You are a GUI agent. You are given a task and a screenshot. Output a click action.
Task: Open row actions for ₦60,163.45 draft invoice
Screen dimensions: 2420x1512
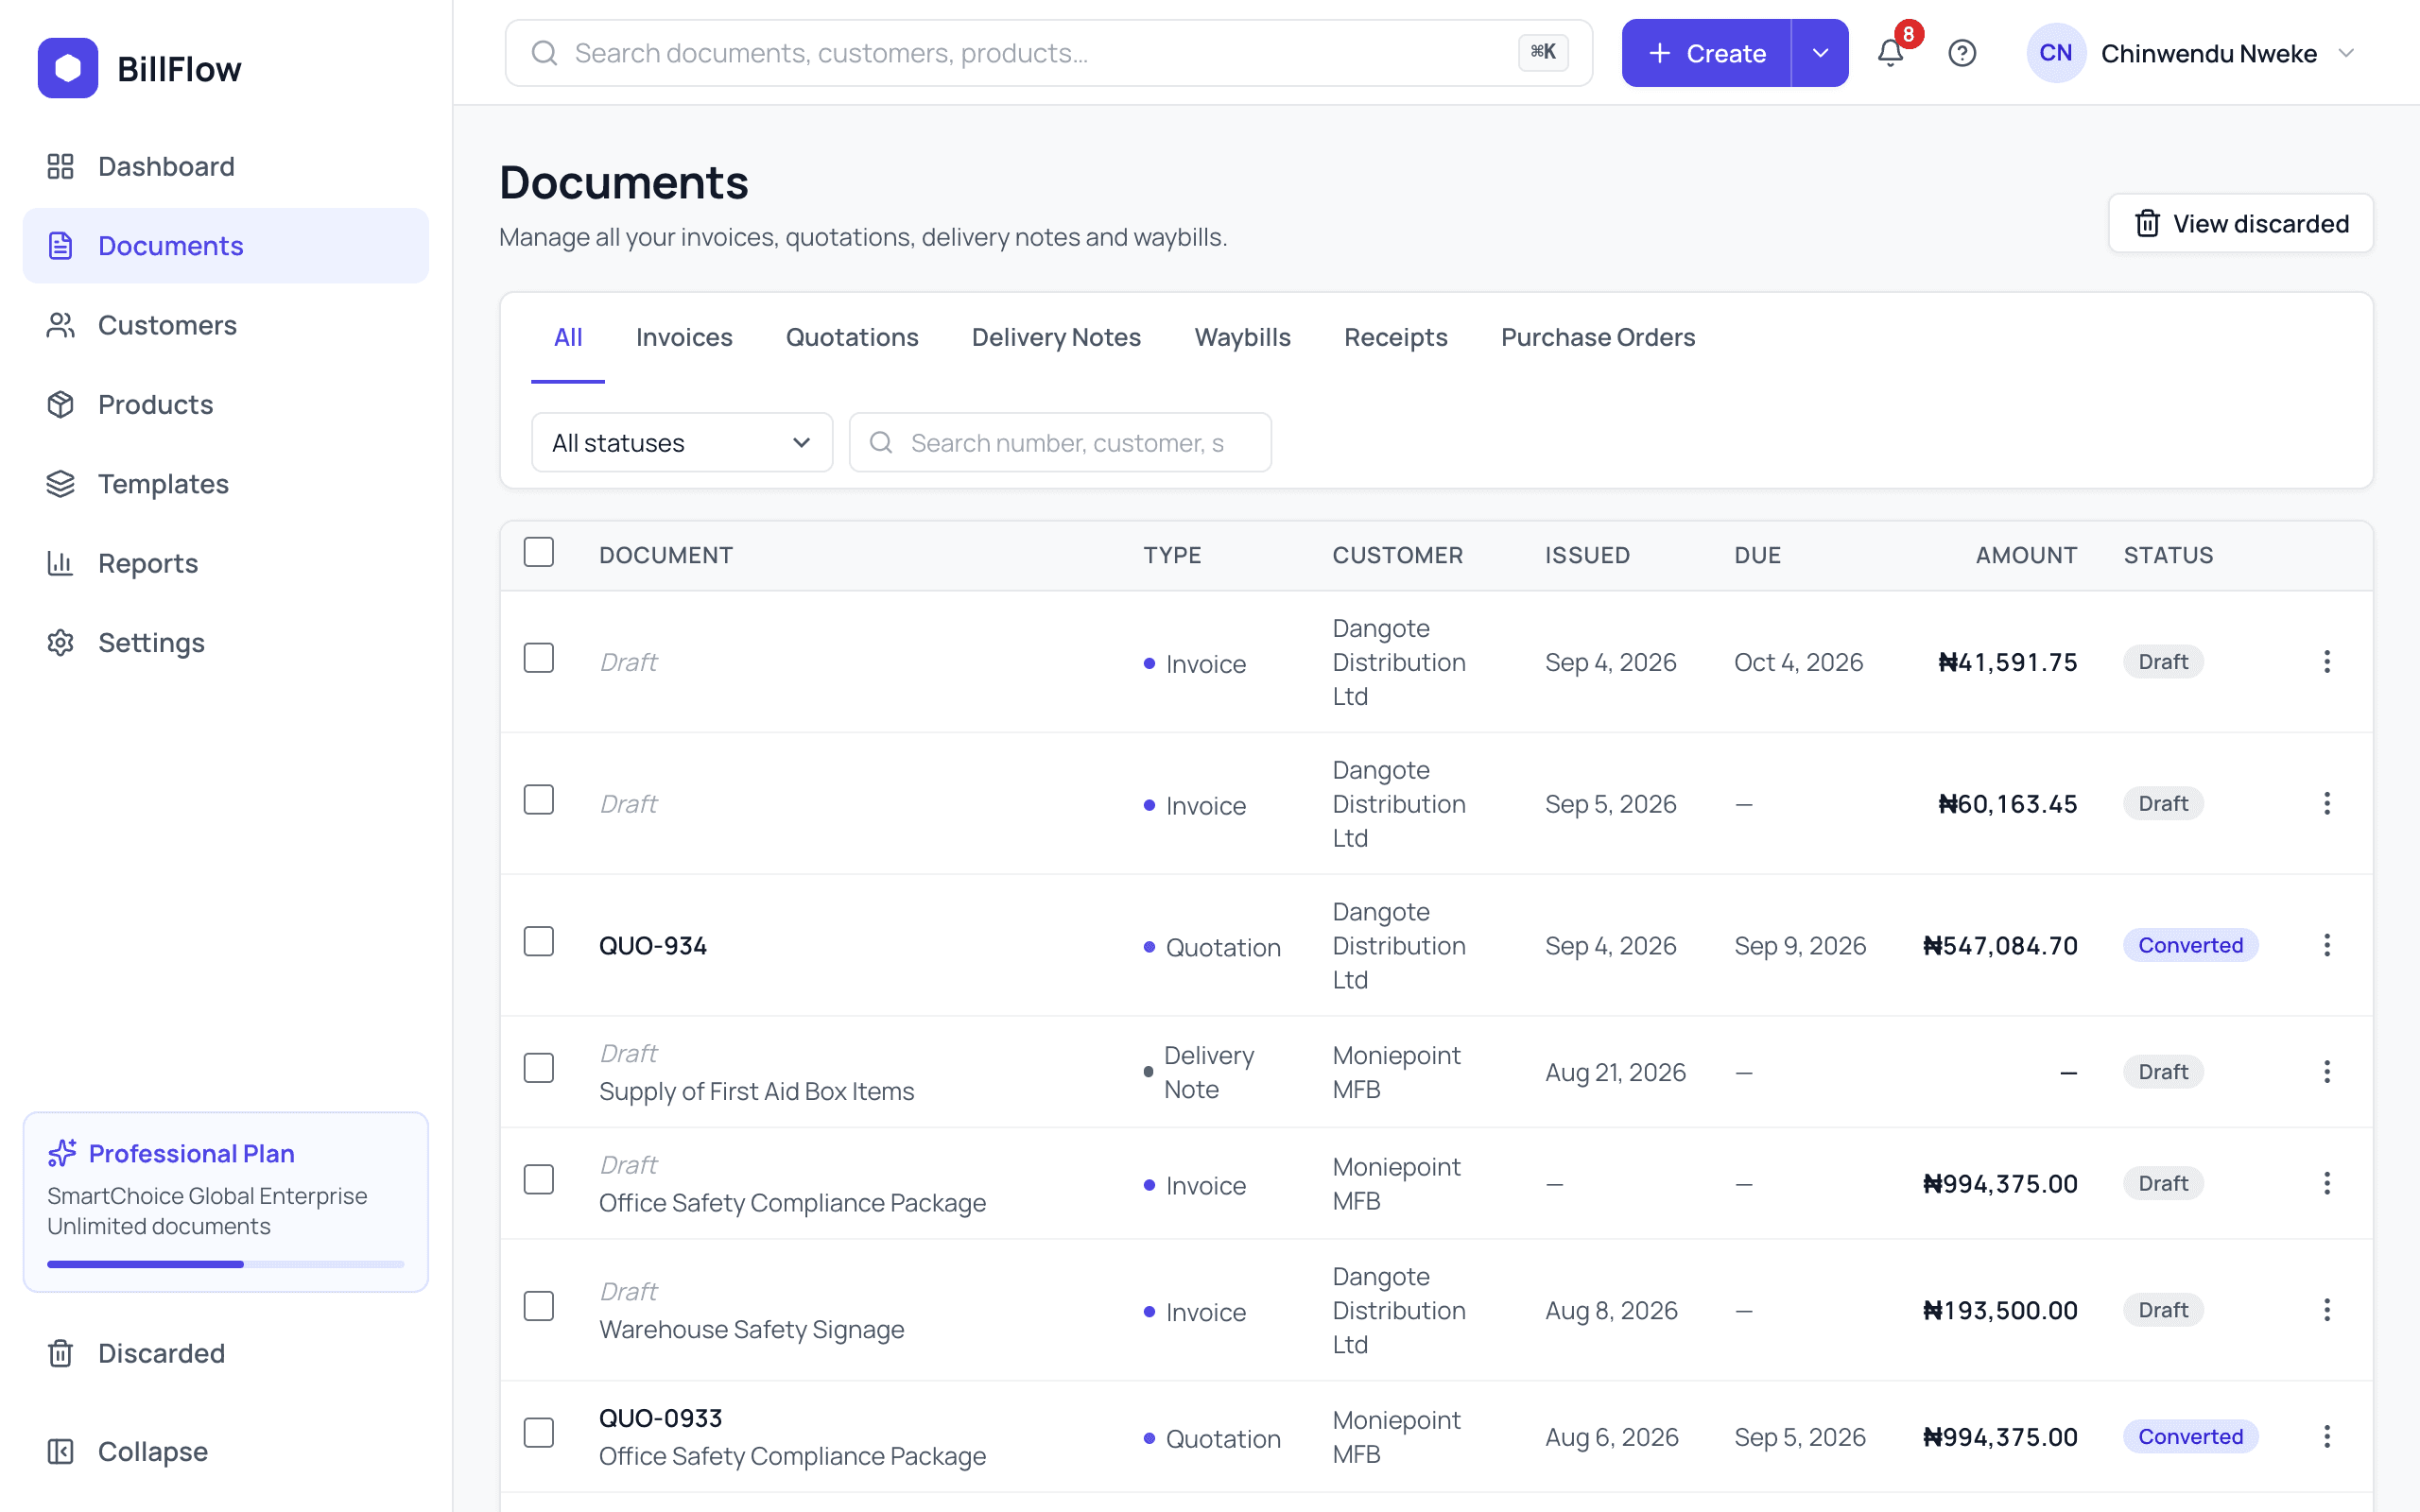pos(2327,804)
